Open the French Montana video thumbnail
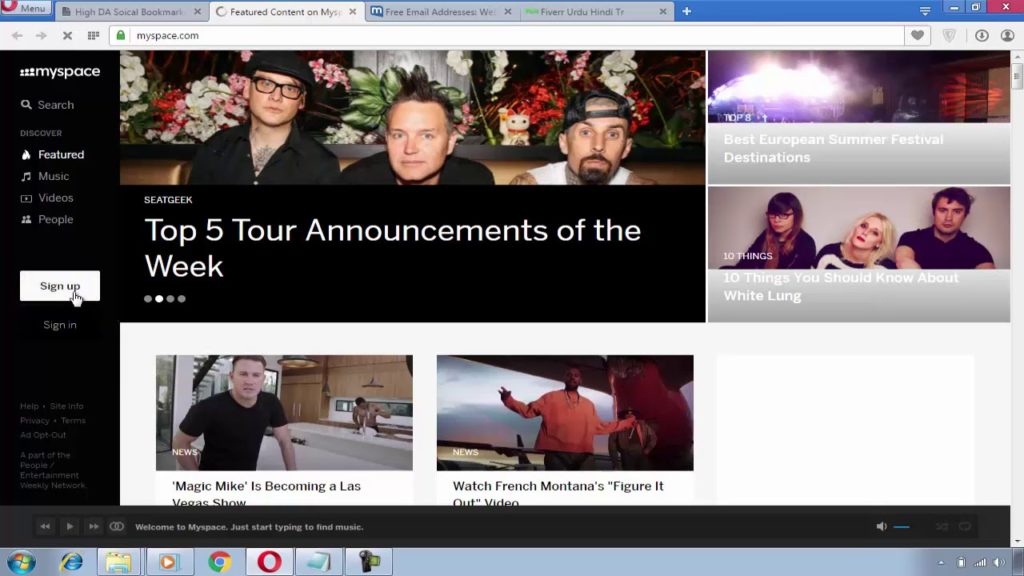This screenshot has height=576, width=1024. pos(565,413)
